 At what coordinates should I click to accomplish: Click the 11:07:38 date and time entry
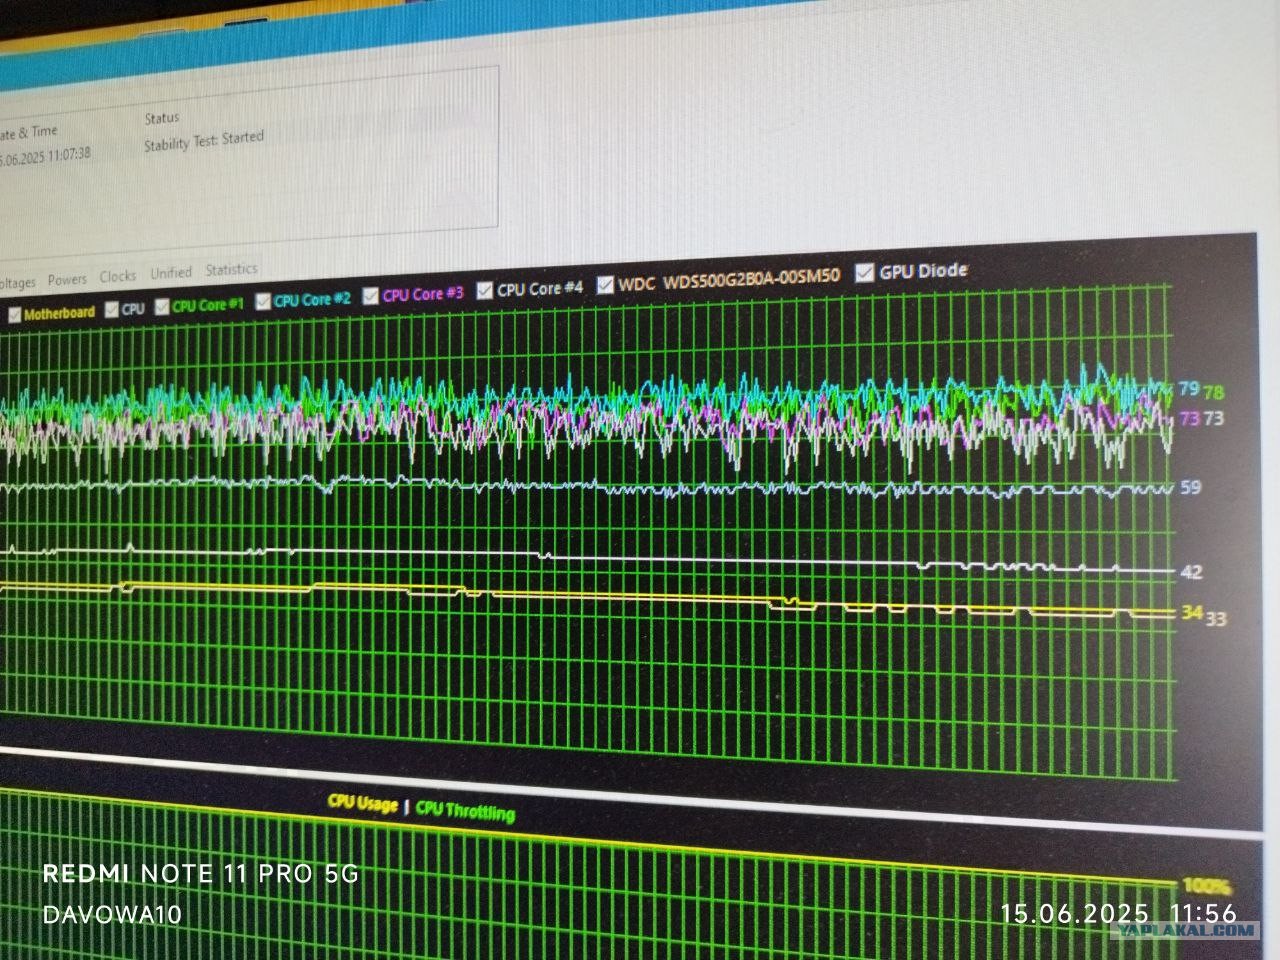pyautogui.click(x=45, y=156)
